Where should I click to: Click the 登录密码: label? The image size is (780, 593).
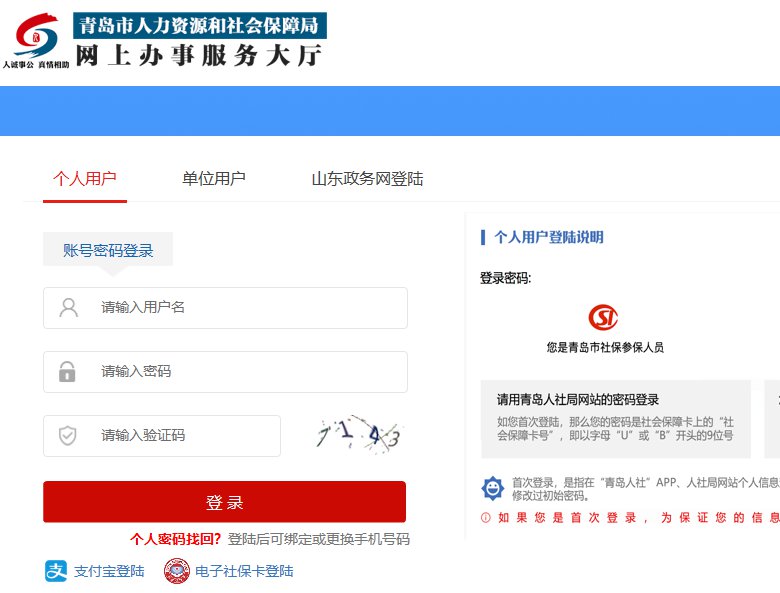point(505,278)
